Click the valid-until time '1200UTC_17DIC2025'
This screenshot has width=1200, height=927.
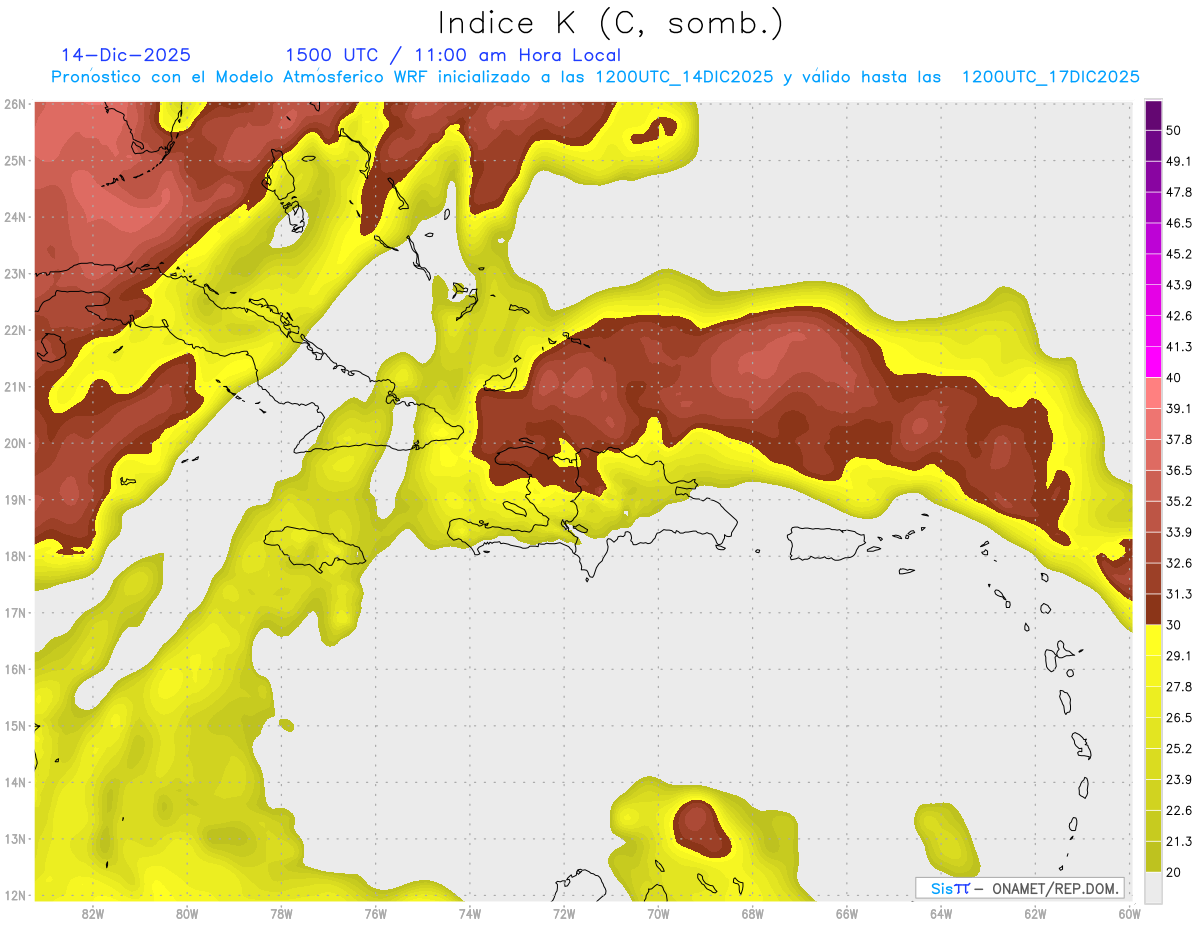click(1051, 77)
